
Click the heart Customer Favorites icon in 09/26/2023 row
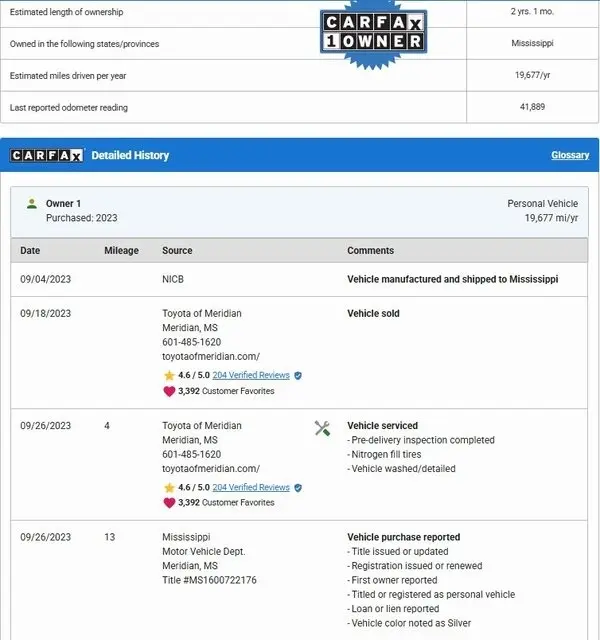(x=169, y=503)
